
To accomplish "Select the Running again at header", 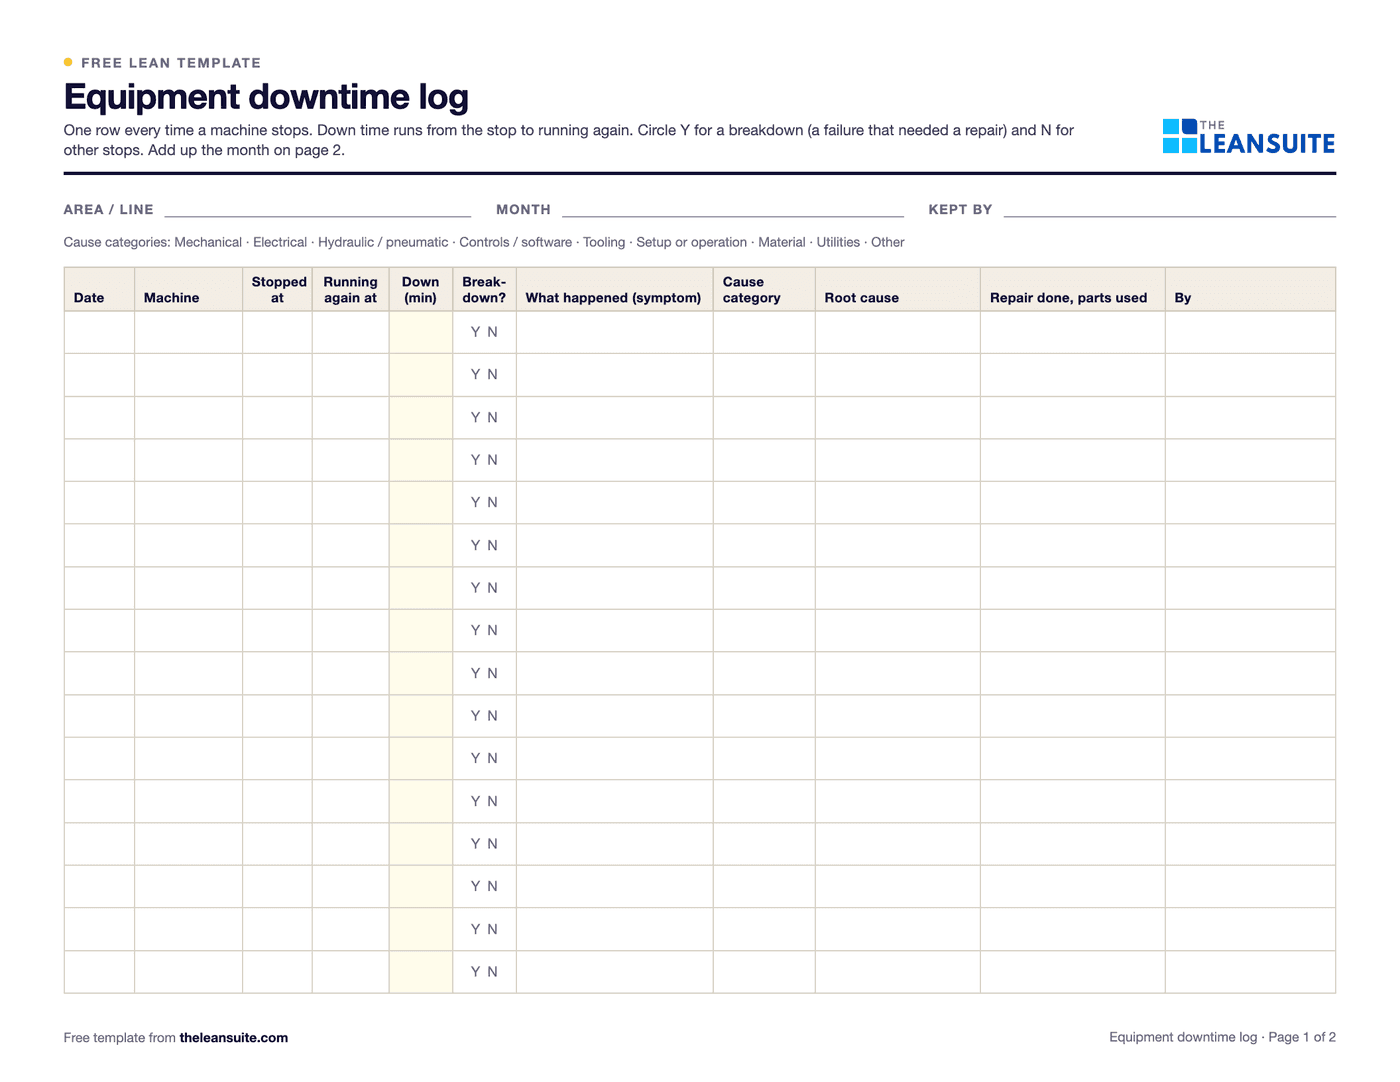I will (350, 290).
